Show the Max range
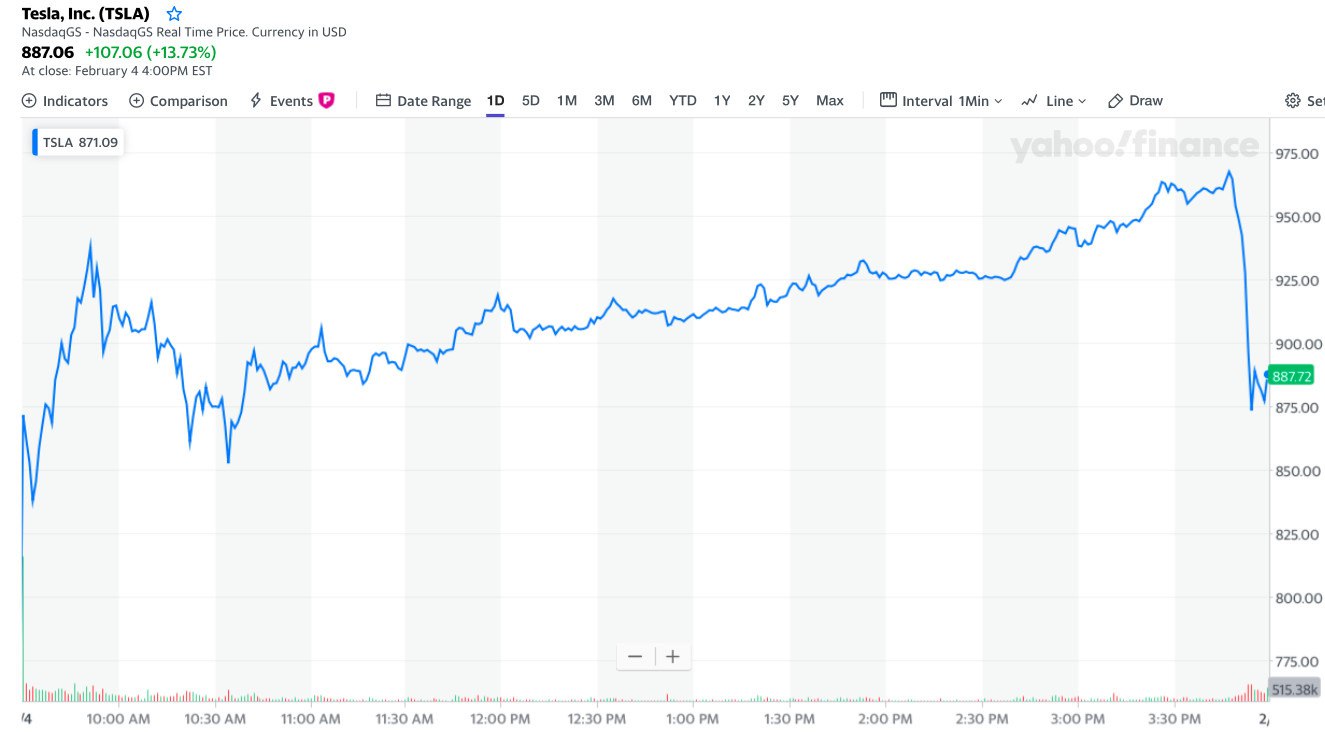This screenshot has width=1325, height=732. click(x=830, y=100)
